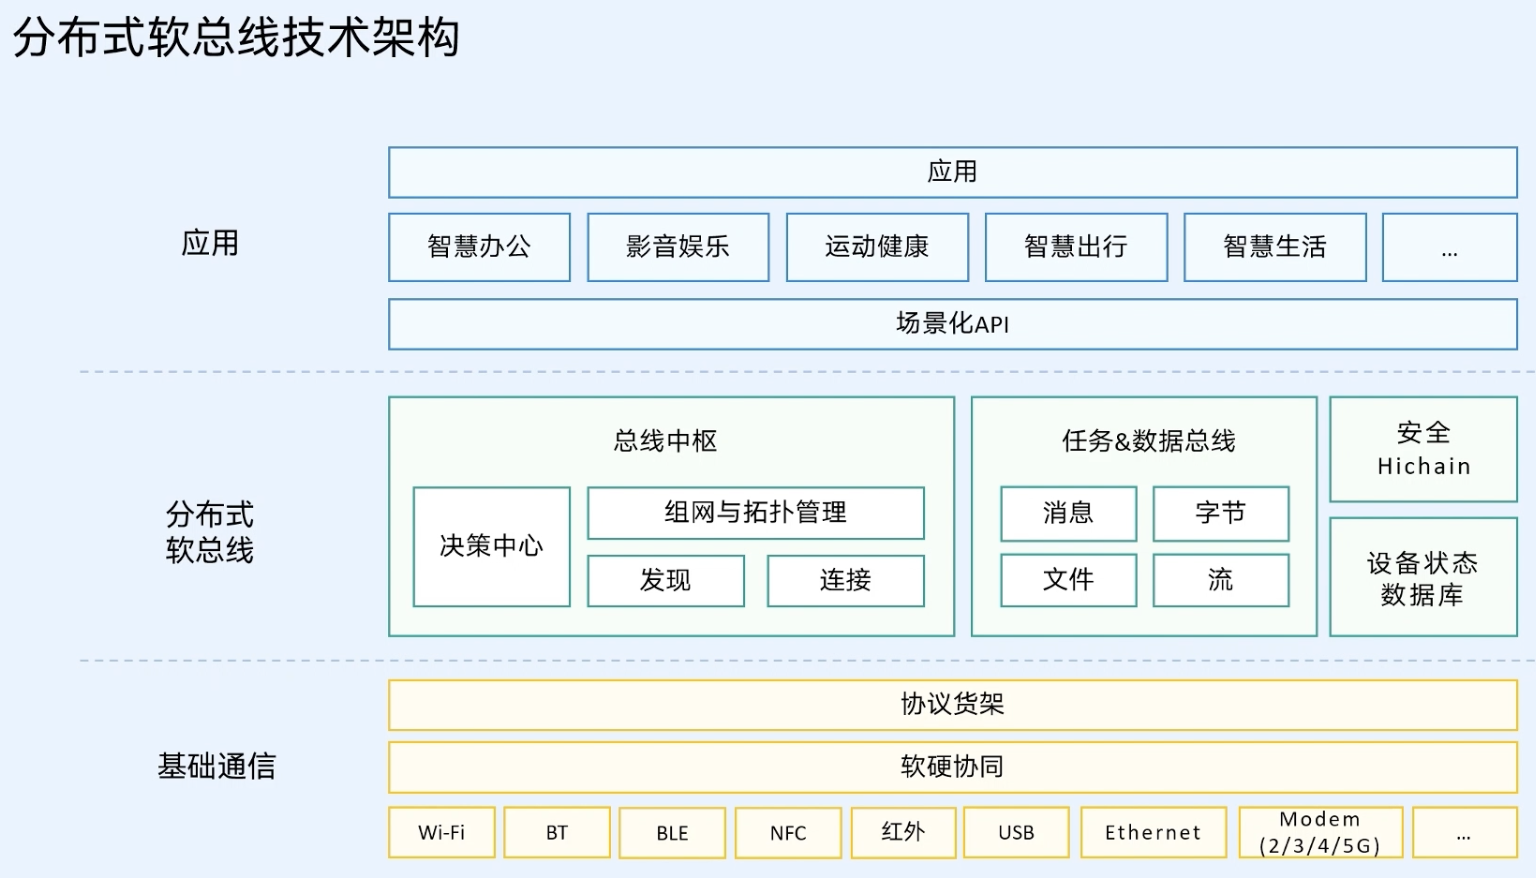The height and width of the screenshot is (878, 1536).
Task: Select the Wi-Fi box
Action: click(442, 833)
